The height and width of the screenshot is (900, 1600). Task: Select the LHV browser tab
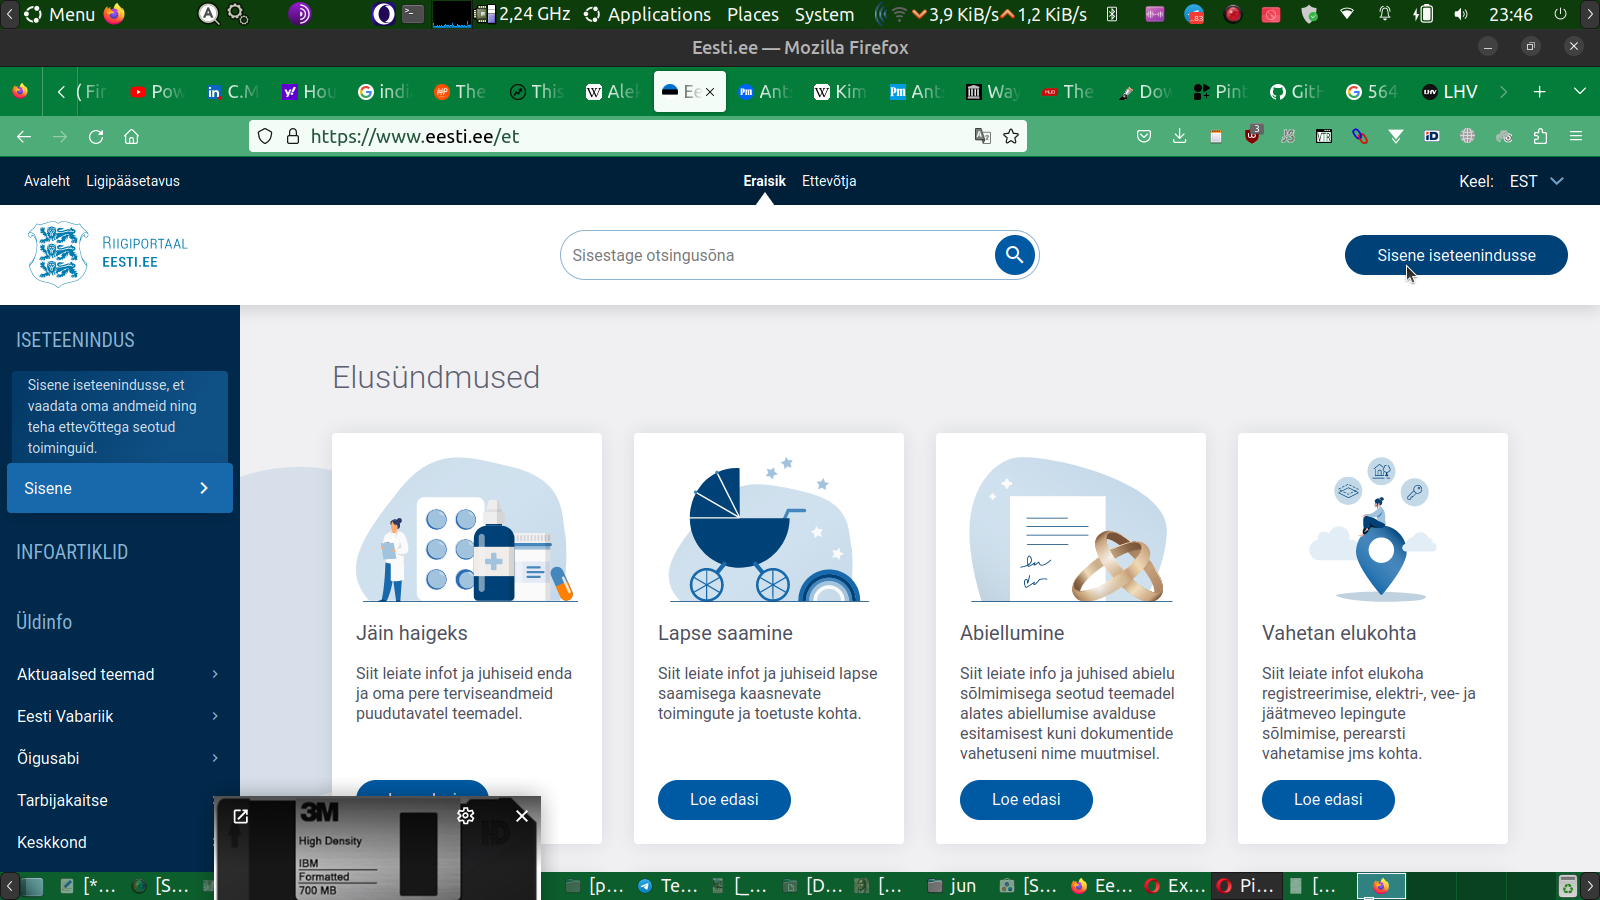[1450, 92]
